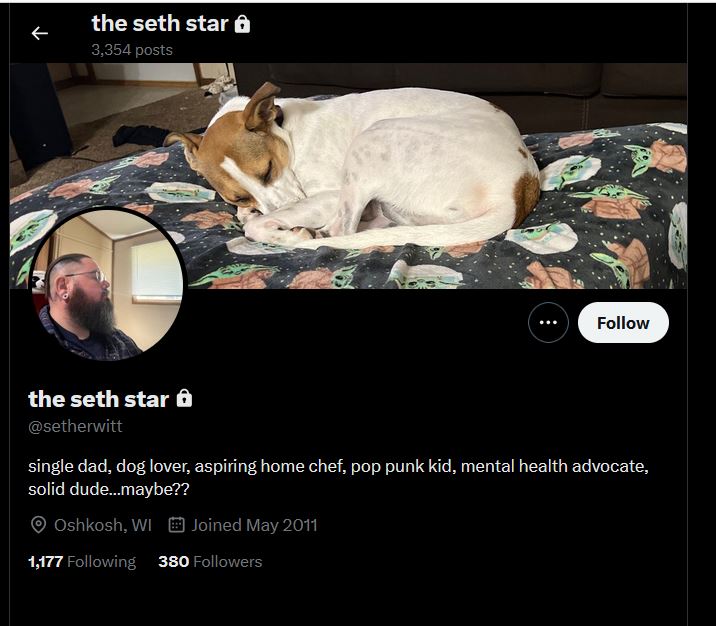Click 'solid dude...maybe??' bio line
The height and width of the screenshot is (626, 716).
[109, 489]
